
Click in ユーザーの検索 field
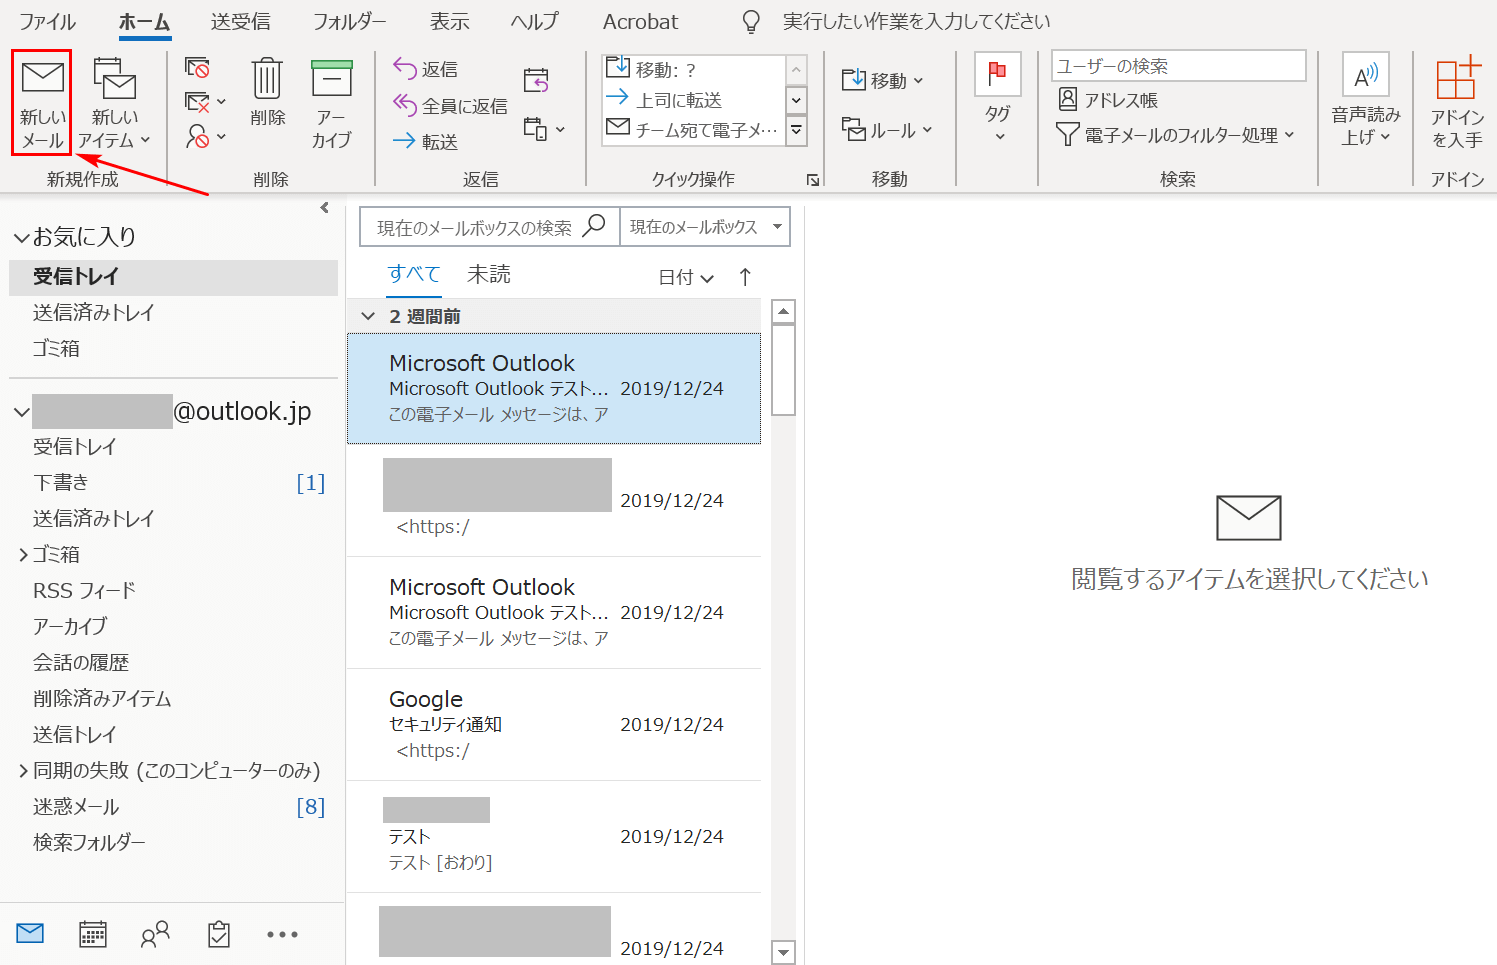[1178, 66]
